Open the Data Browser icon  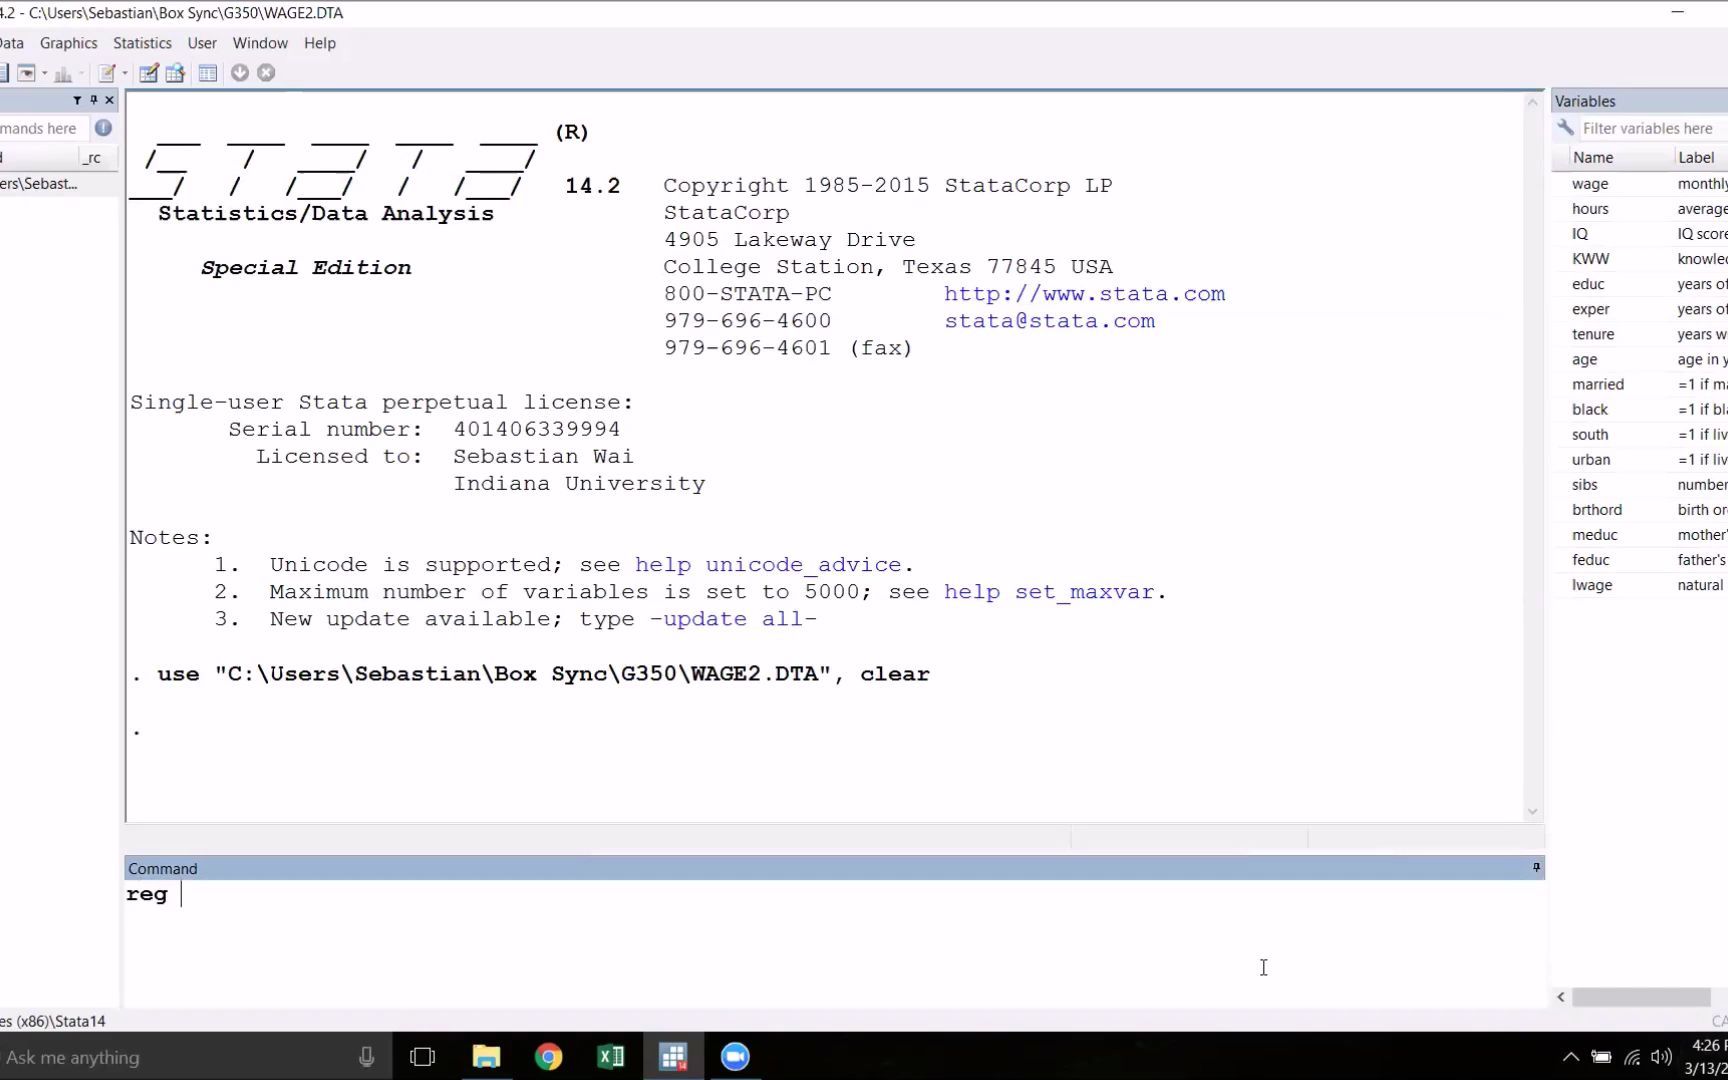click(x=175, y=73)
